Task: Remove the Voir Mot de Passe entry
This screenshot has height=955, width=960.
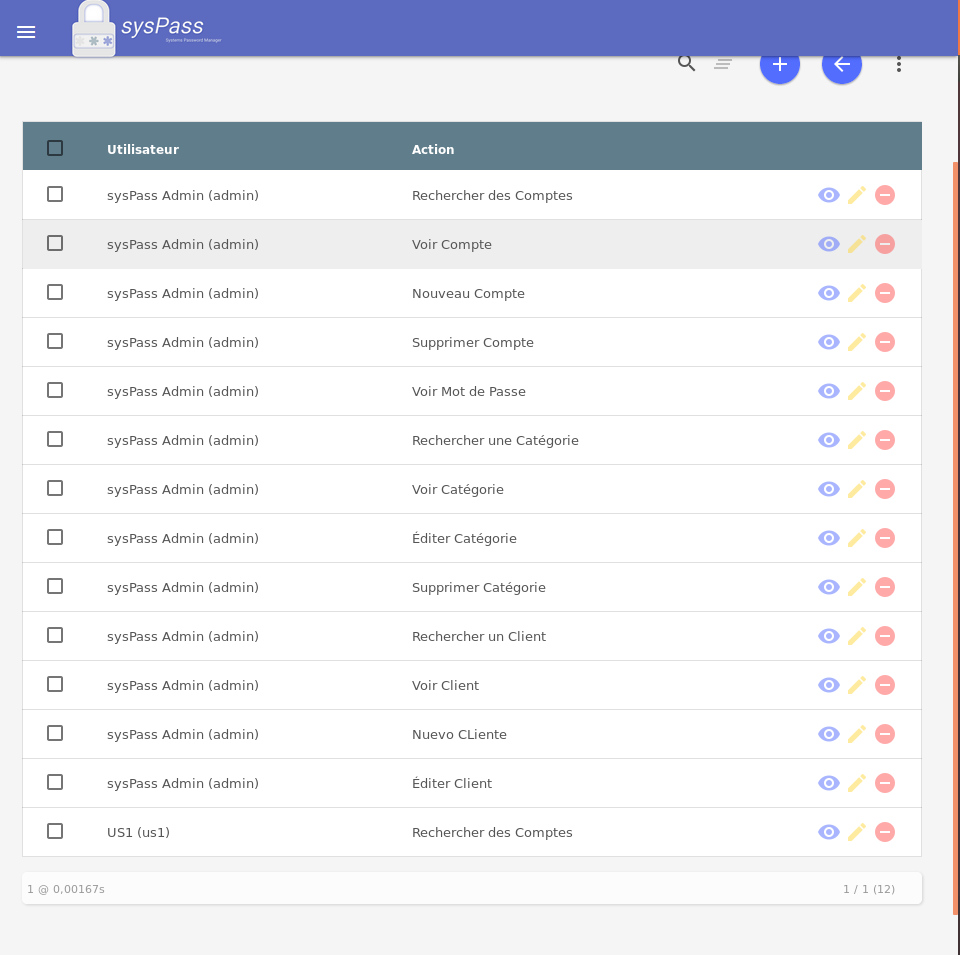Action: point(885,391)
